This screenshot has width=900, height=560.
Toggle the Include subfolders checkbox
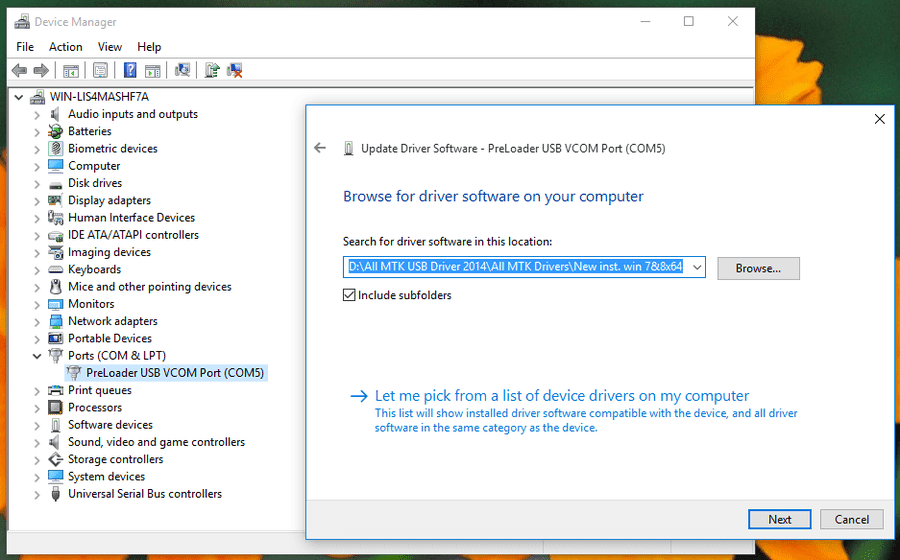point(349,295)
